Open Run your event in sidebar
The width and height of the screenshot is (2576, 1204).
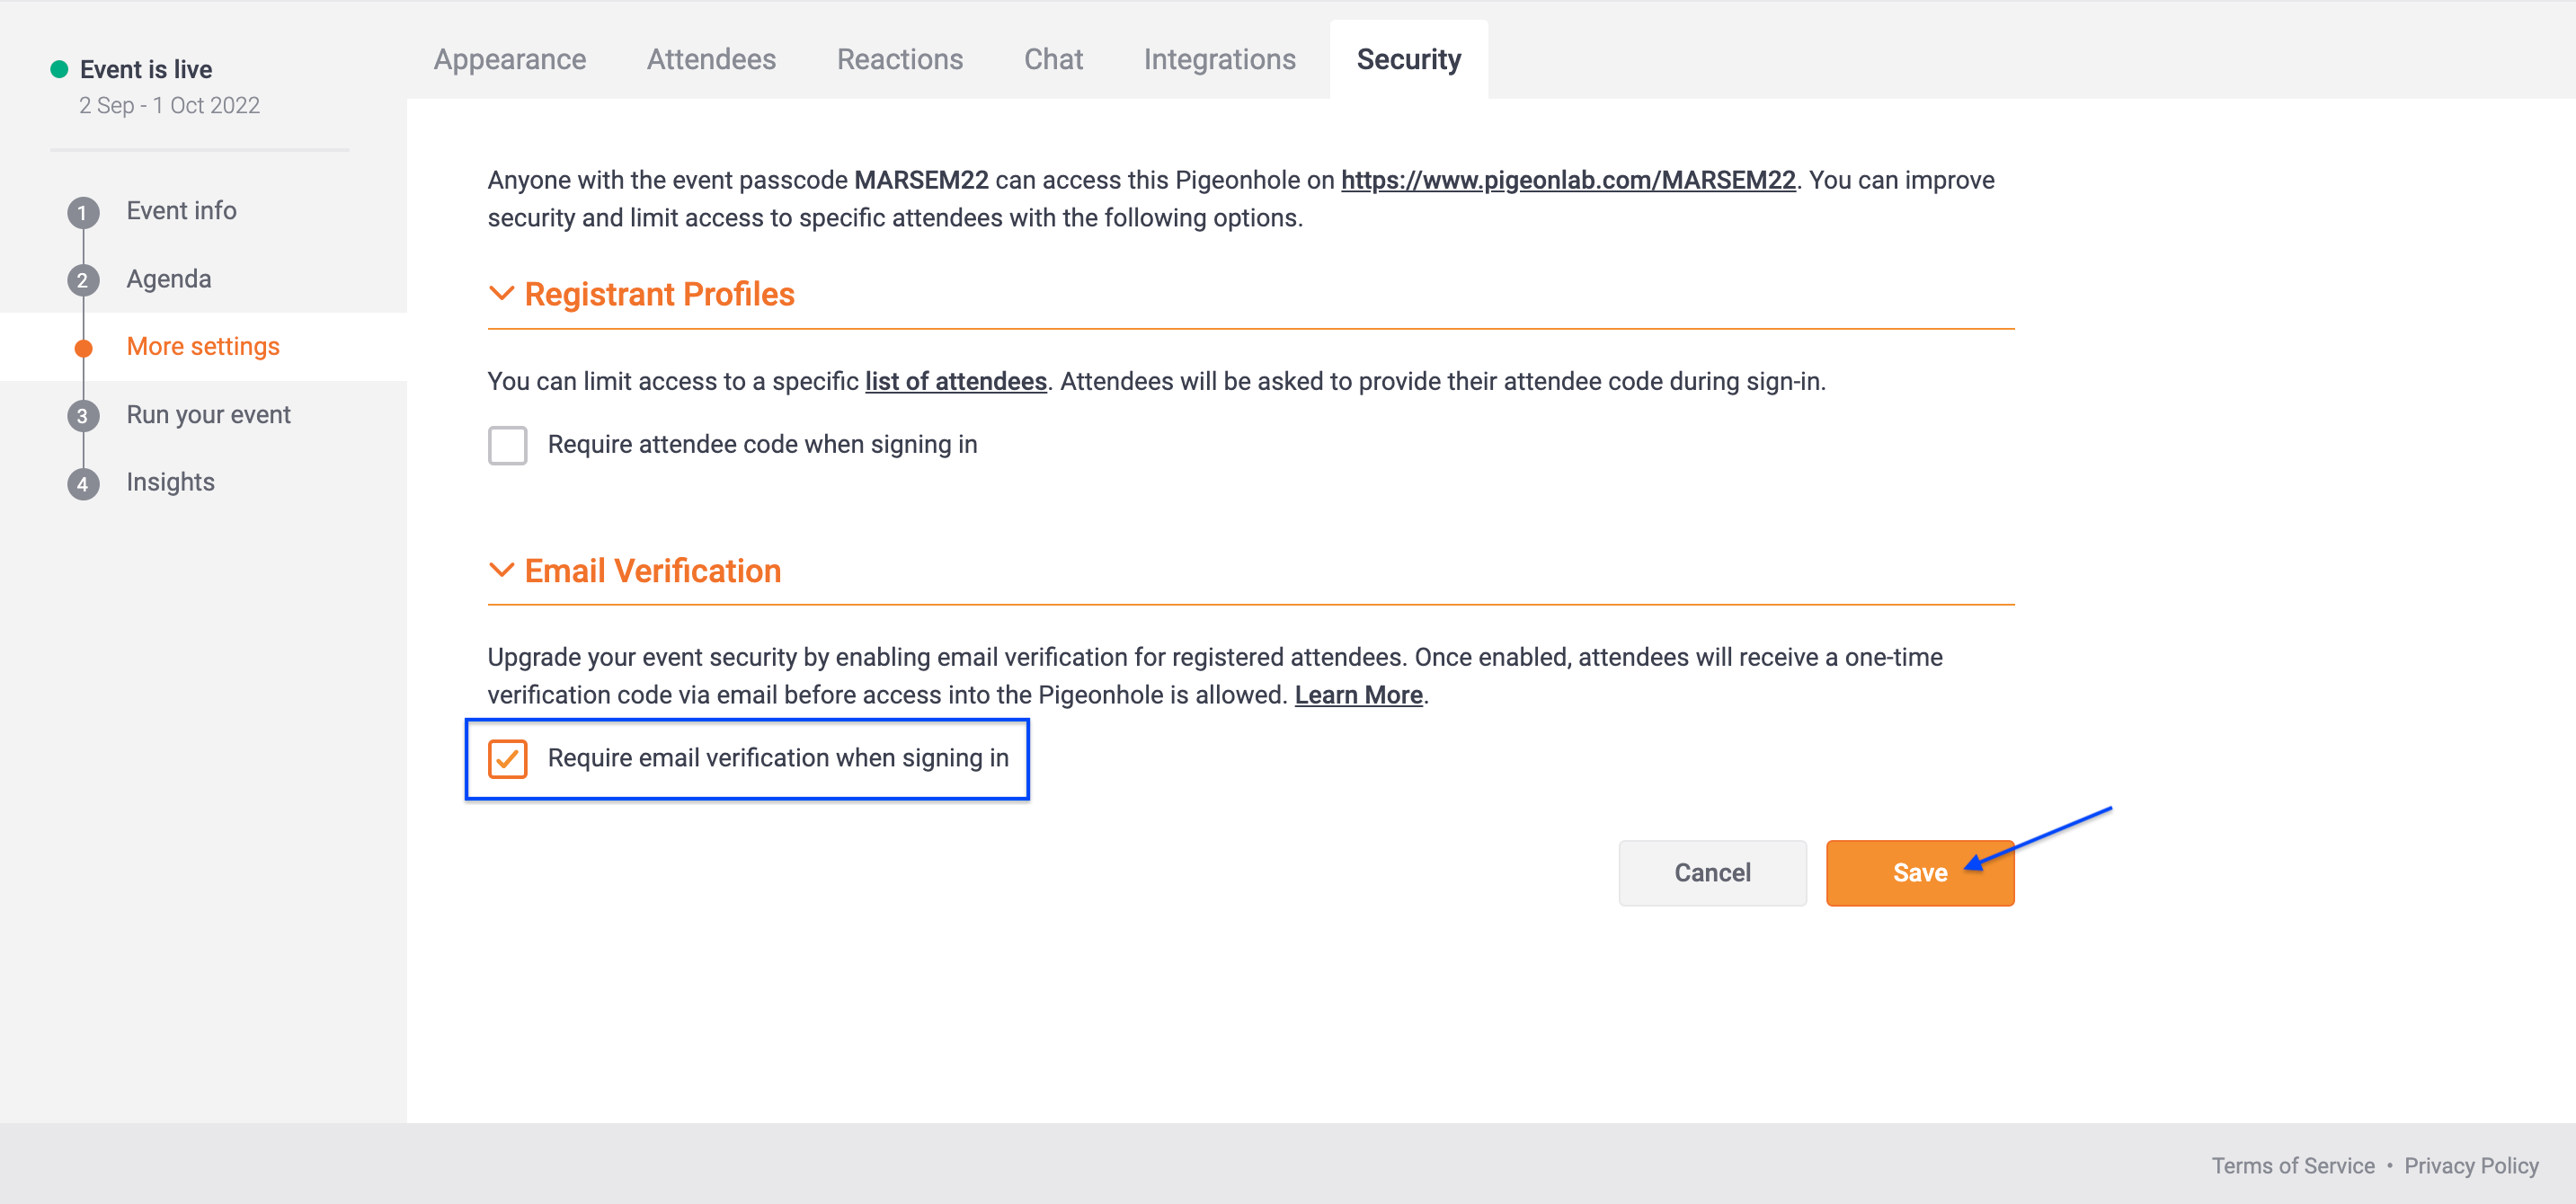pyautogui.click(x=208, y=415)
